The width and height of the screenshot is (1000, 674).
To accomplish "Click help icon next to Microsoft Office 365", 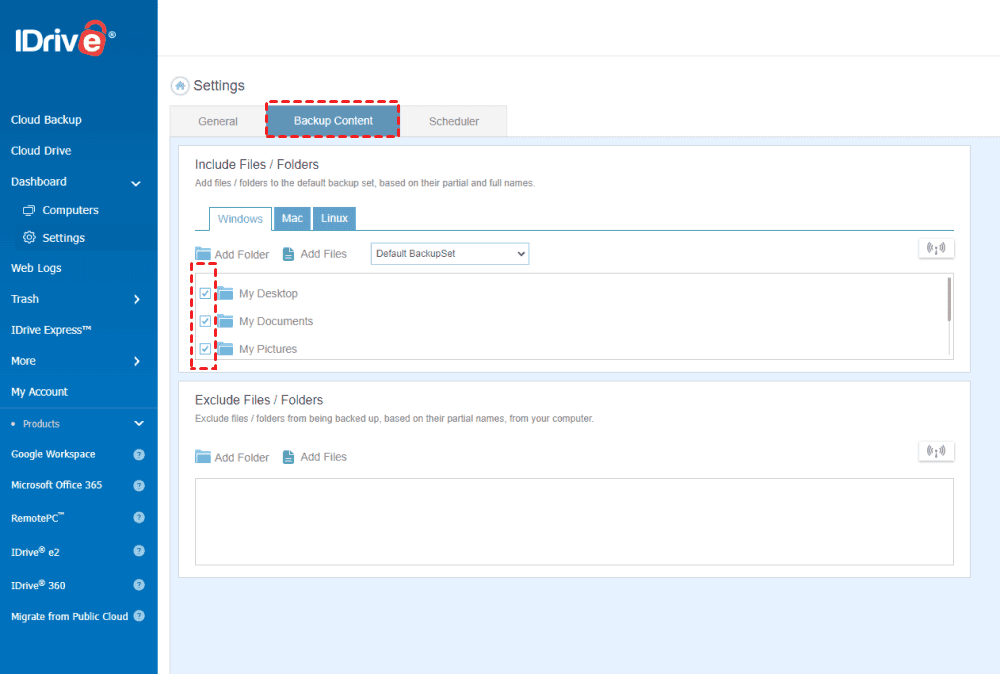I will click(x=139, y=485).
